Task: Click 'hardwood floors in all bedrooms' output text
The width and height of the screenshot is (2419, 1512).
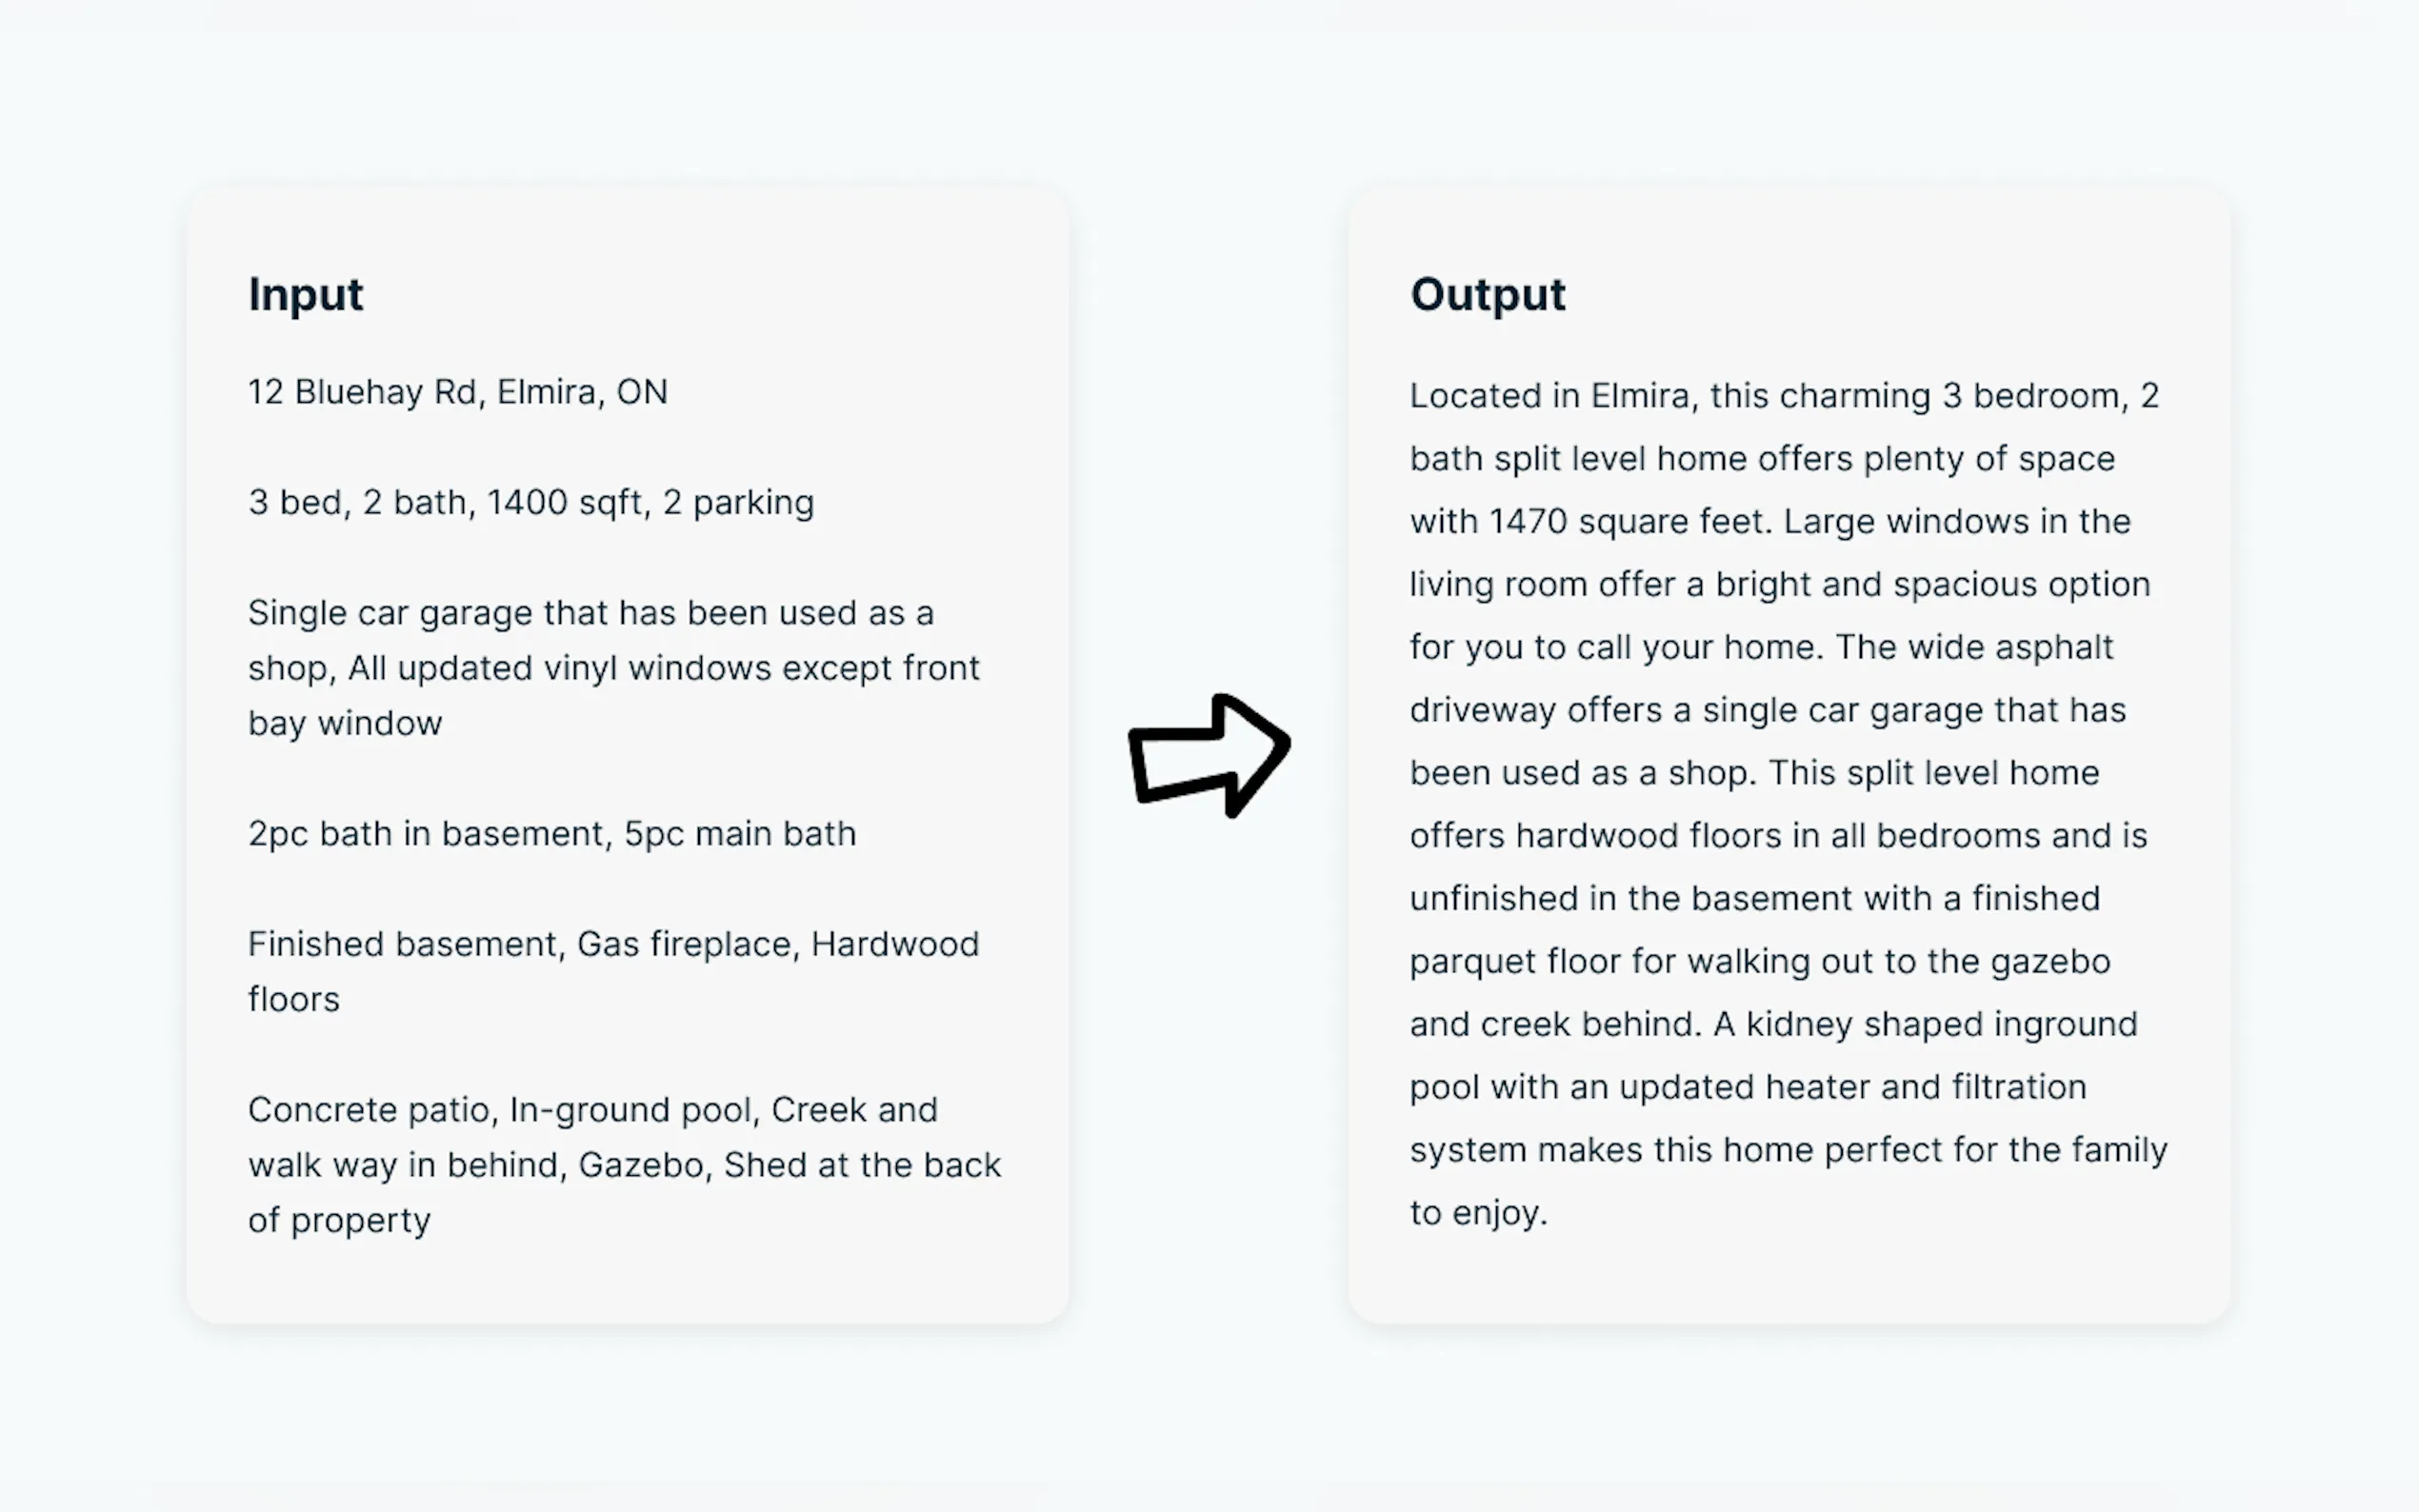Action: click(x=1776, y=836)
